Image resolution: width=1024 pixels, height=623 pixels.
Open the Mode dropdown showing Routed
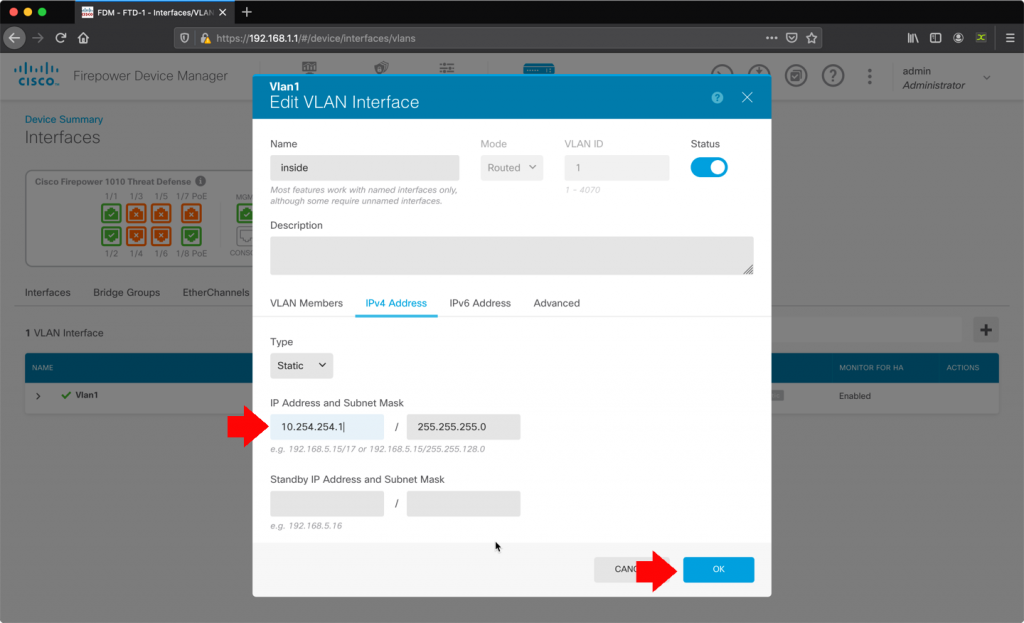(x=511, y=167)
